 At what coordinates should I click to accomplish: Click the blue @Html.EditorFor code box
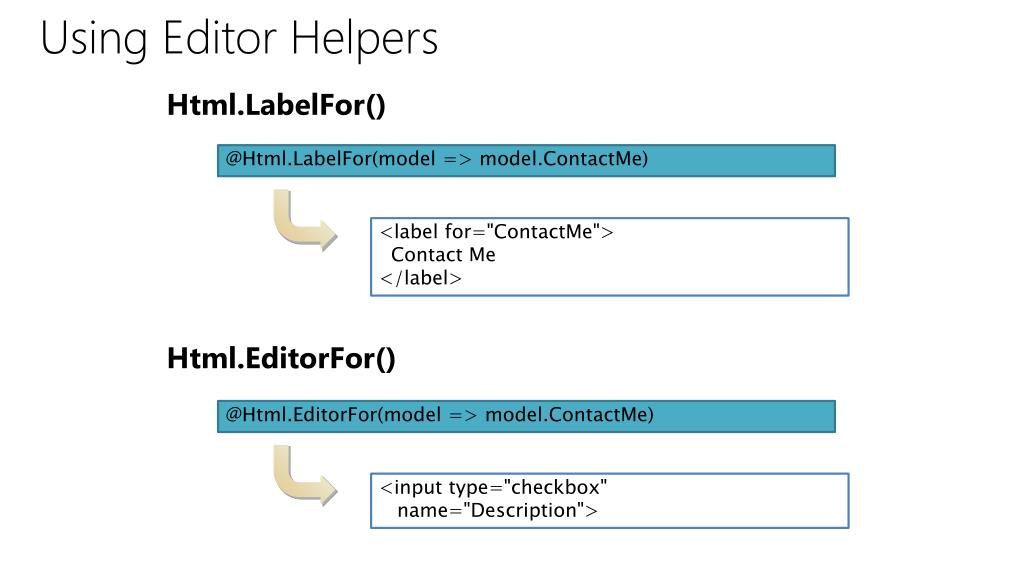(x=526, y=416)
